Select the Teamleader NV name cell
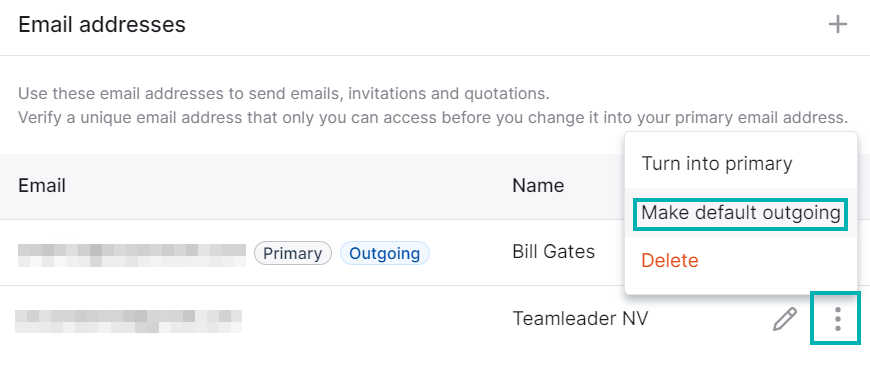870x367 pixels. [x=580, y=318]
